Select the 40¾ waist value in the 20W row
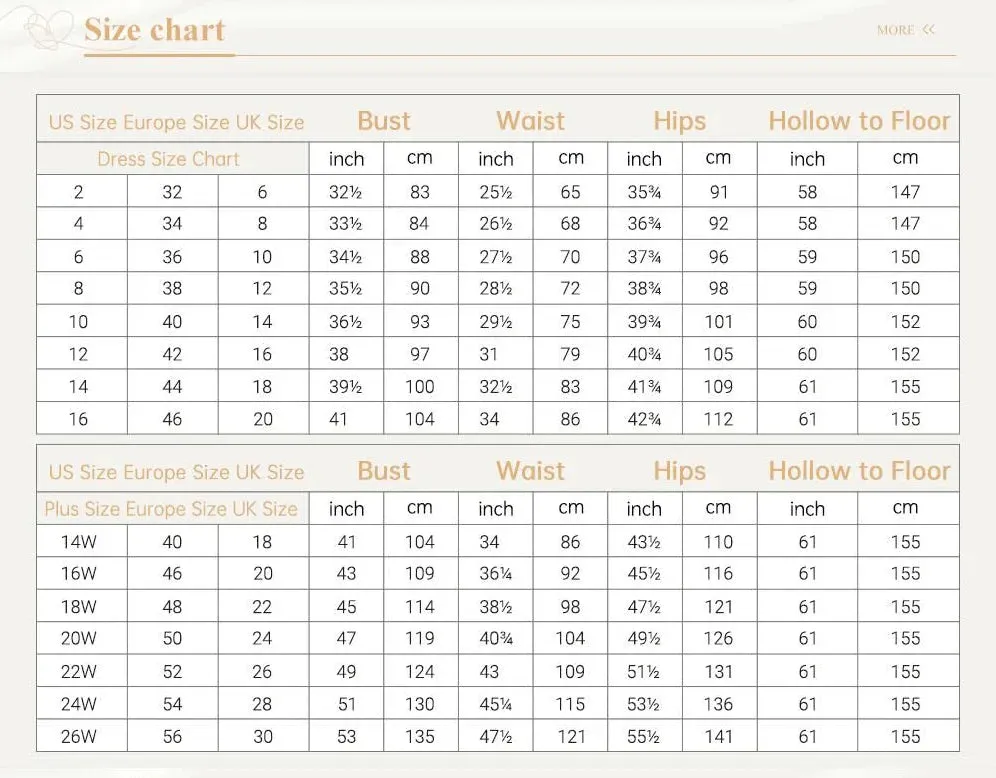The height and width of the screenshot is (778, 996). coord(495,638)
